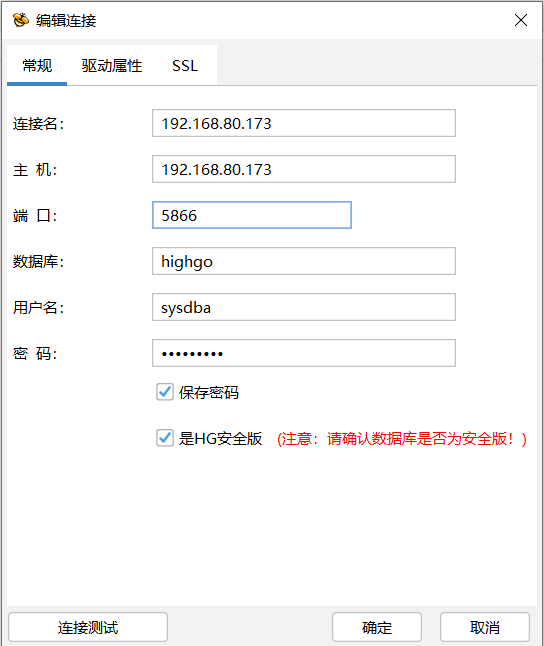Cancel using the 取消 button
The height and width of the screenshot is (646, 544).
tap(485, 627)
